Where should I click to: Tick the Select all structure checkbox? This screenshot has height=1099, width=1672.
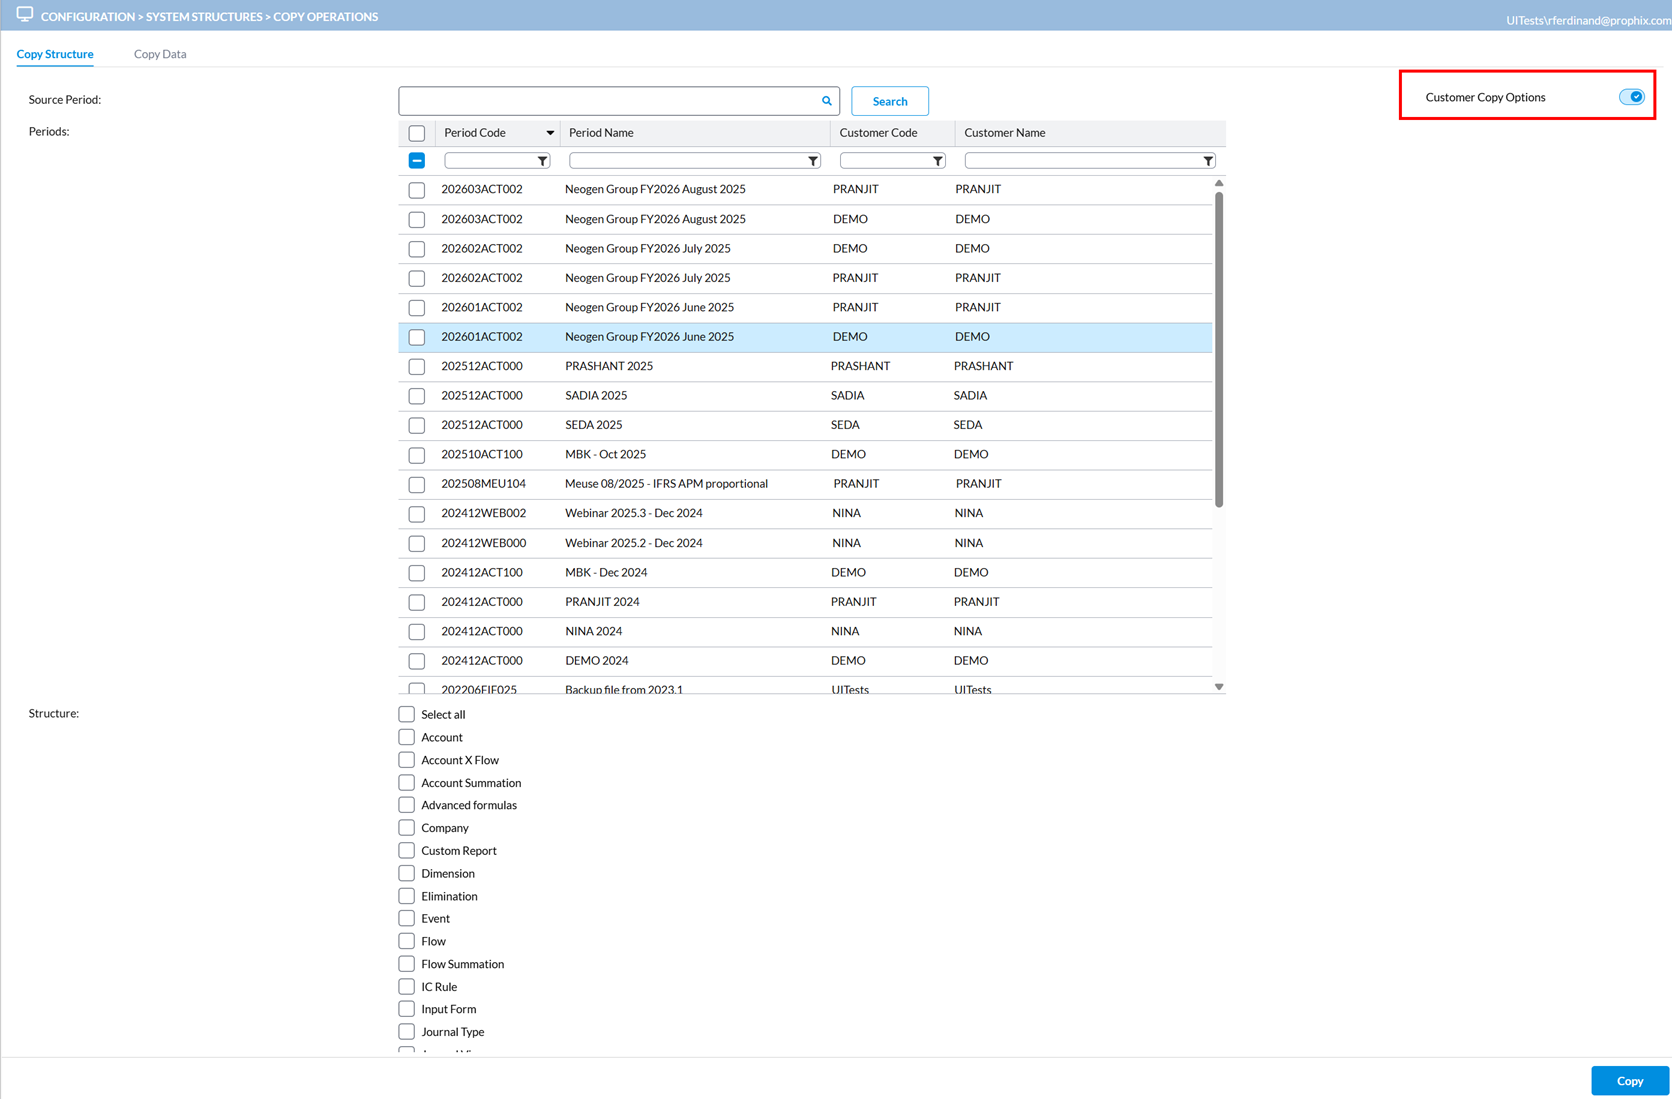click(407, 714)
